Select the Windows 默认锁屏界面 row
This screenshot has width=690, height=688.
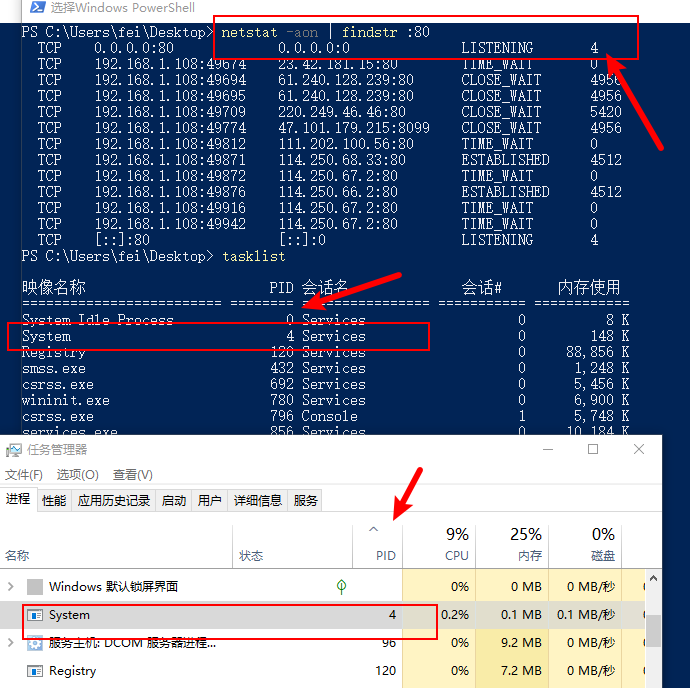(x=323, y=586)
